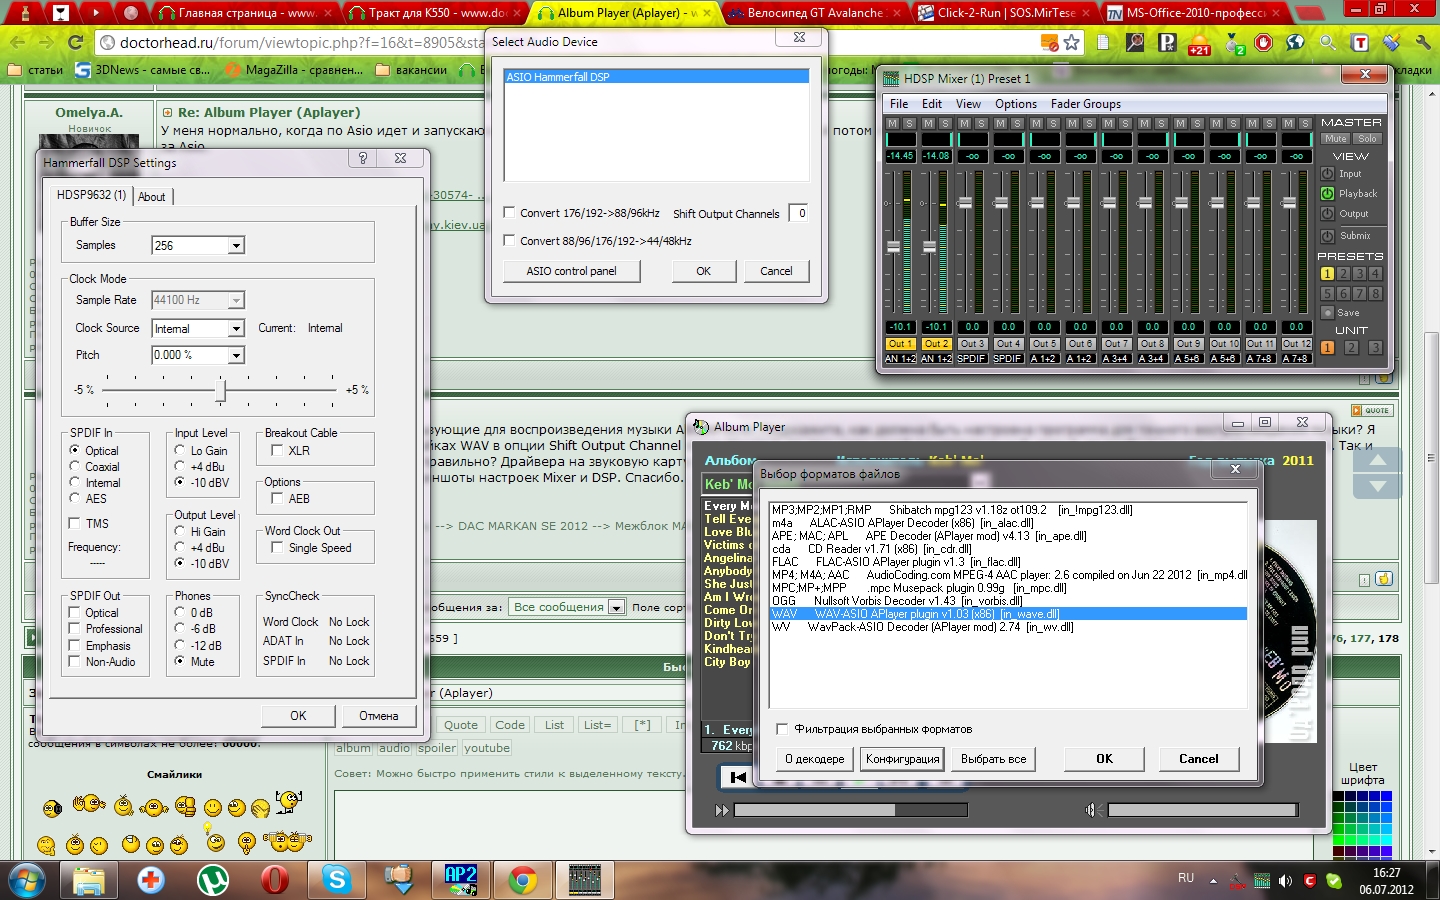
Task: Click the Shift Output Channels input field
Action: pyautogui.click(x=798, y=213)
